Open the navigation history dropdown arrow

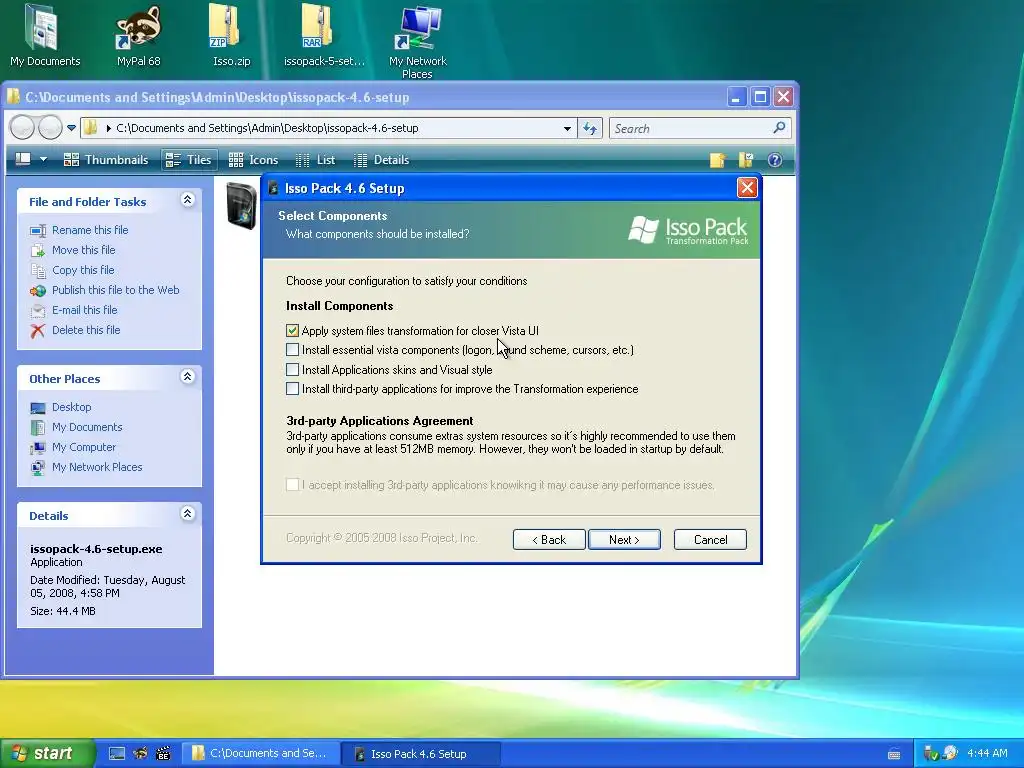[x=71, y=128]
